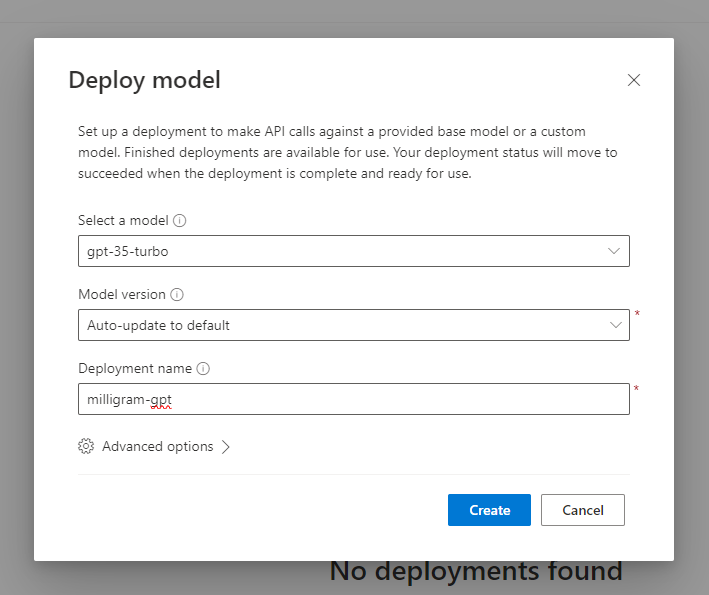Click info icon next to Deployment name
Screen dimensions: 709x595
point(203,369)
